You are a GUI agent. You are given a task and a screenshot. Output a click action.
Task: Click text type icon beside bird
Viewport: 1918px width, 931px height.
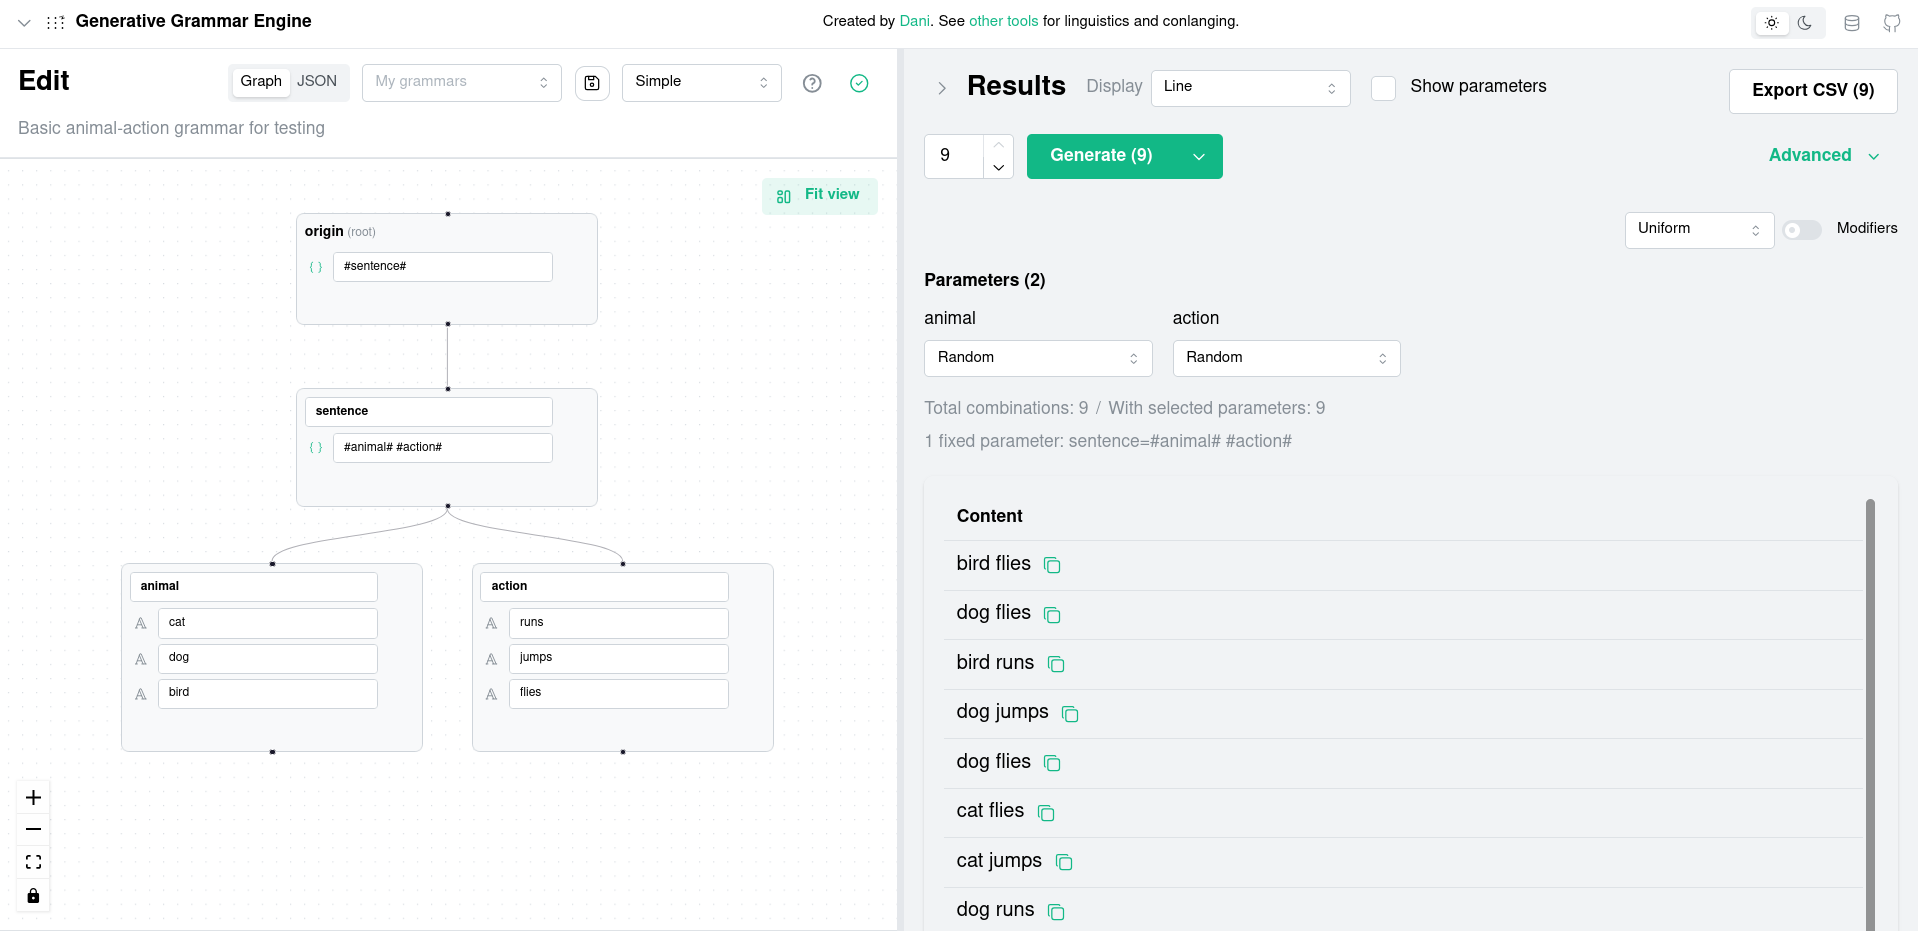[141, 694]
